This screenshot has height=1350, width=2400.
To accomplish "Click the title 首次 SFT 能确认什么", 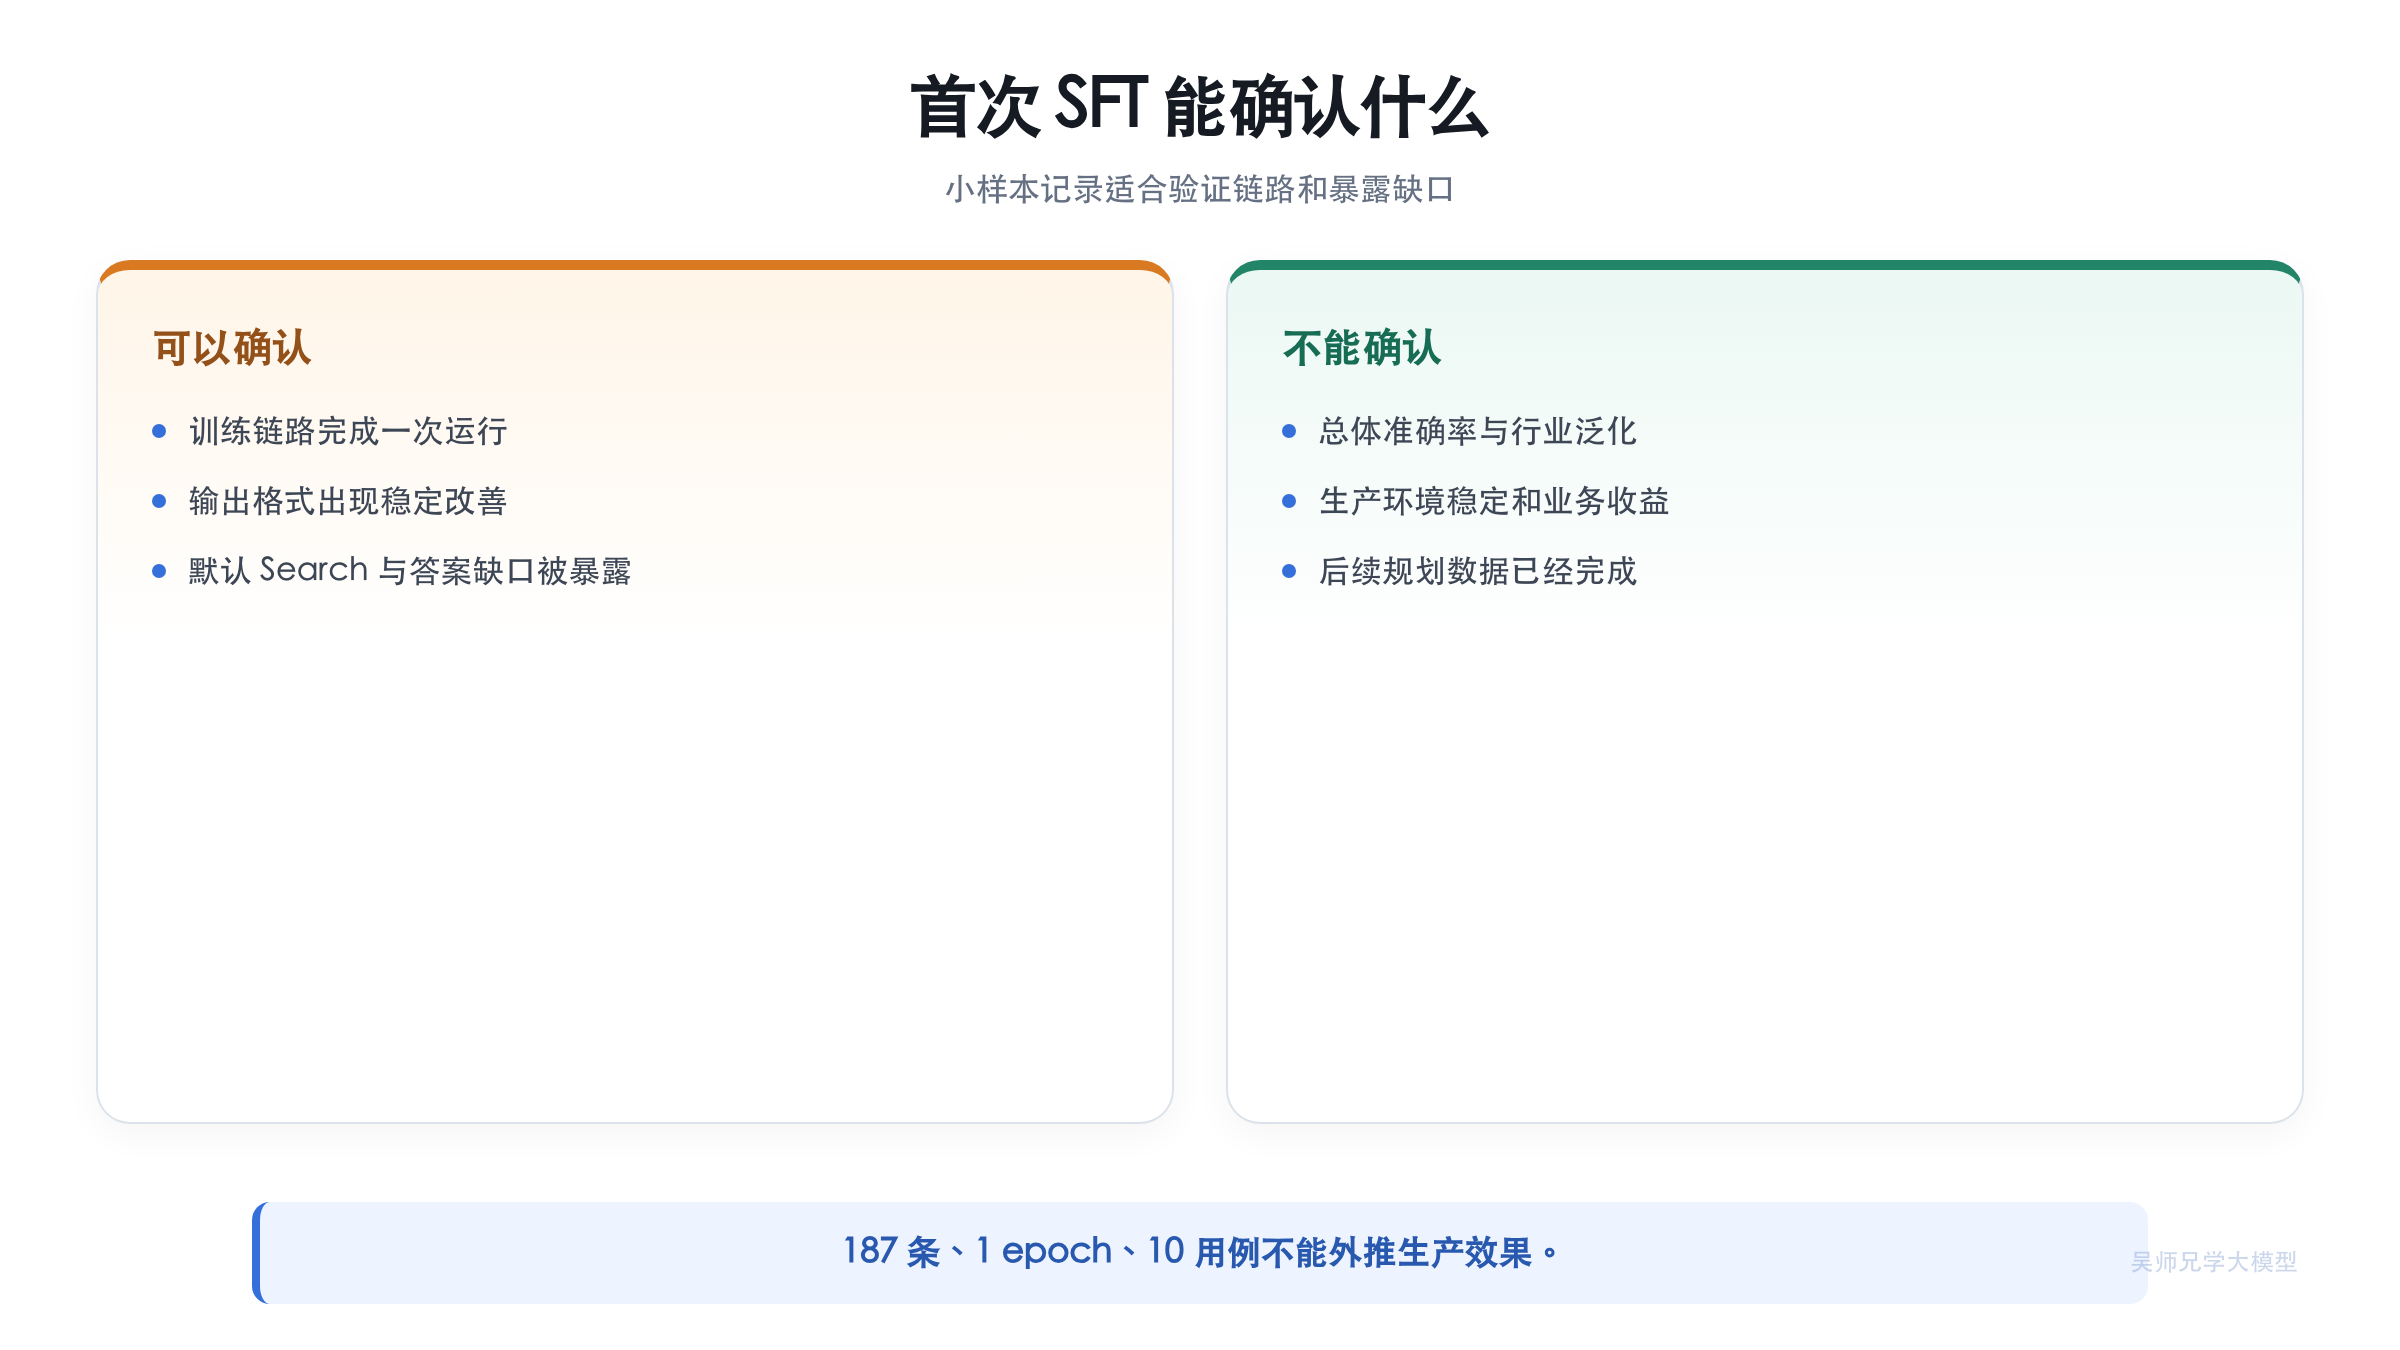I will tap(1199, 106).
